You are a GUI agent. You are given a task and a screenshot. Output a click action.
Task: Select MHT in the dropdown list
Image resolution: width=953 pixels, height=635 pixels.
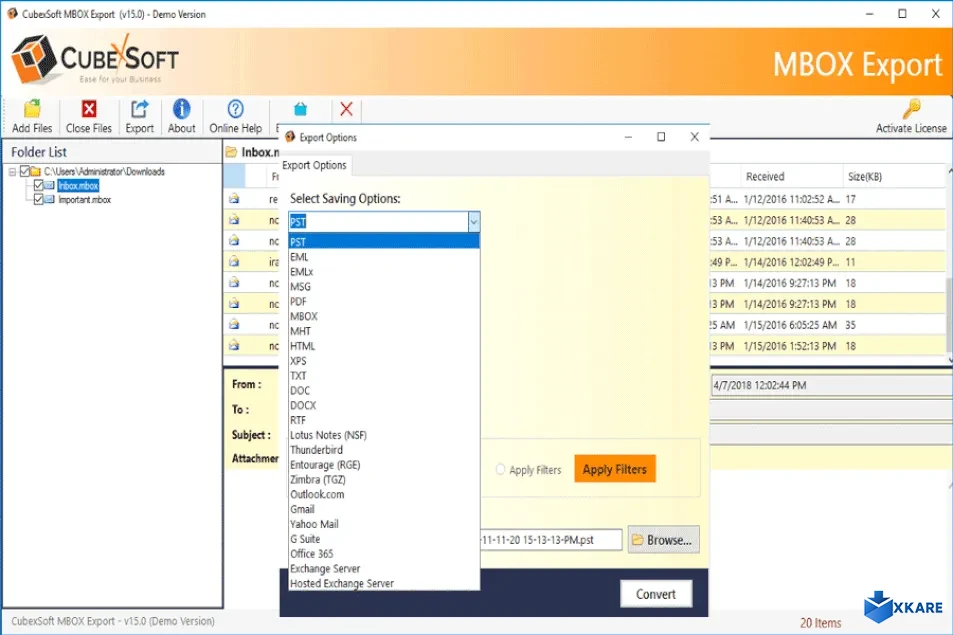click(x=384, y=331)
